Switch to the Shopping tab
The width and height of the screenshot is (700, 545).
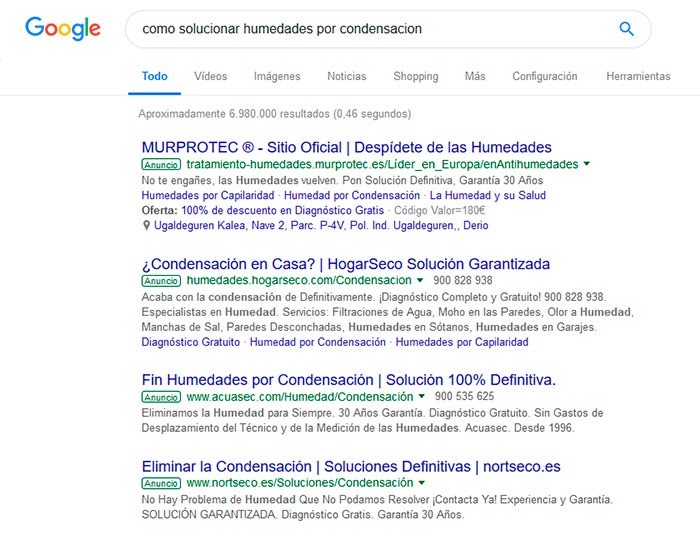point(416,76)
